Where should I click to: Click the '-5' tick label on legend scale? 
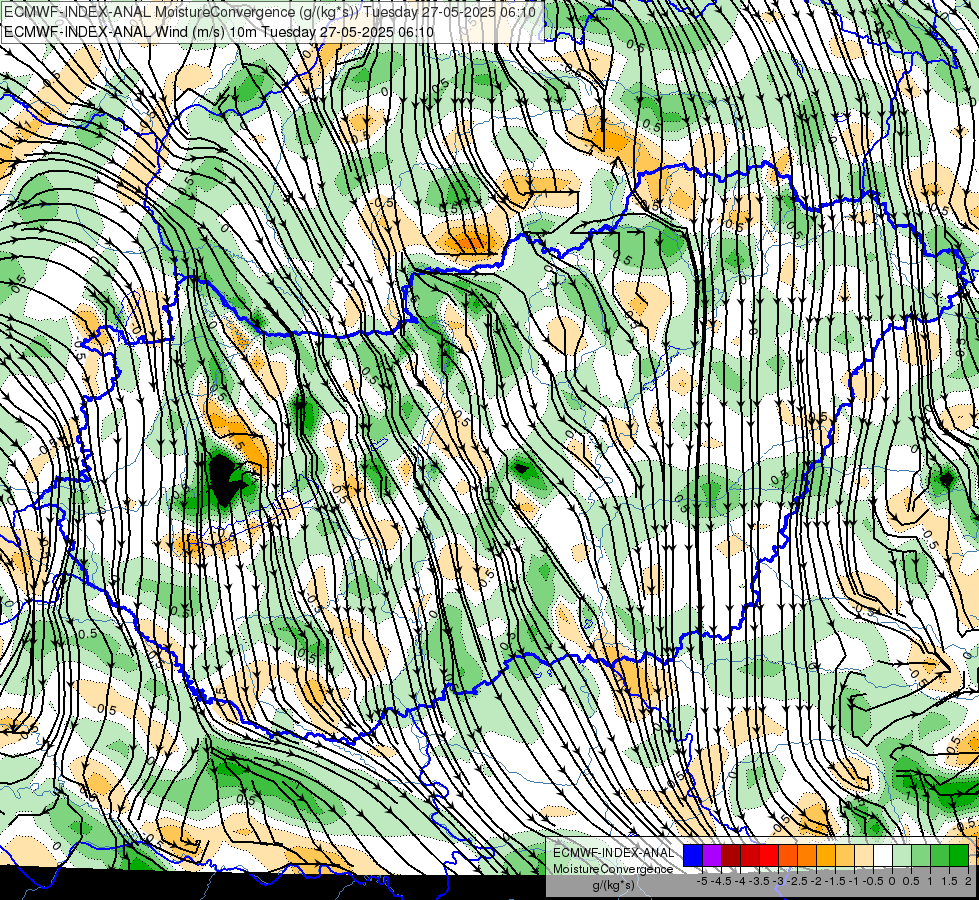coord(702,881)
